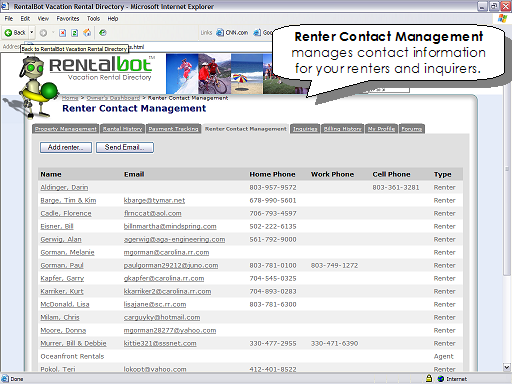This screenshot has width=512, height=384.
Task: Click the Windows flag logo throbber
Action: coord(502,19)
